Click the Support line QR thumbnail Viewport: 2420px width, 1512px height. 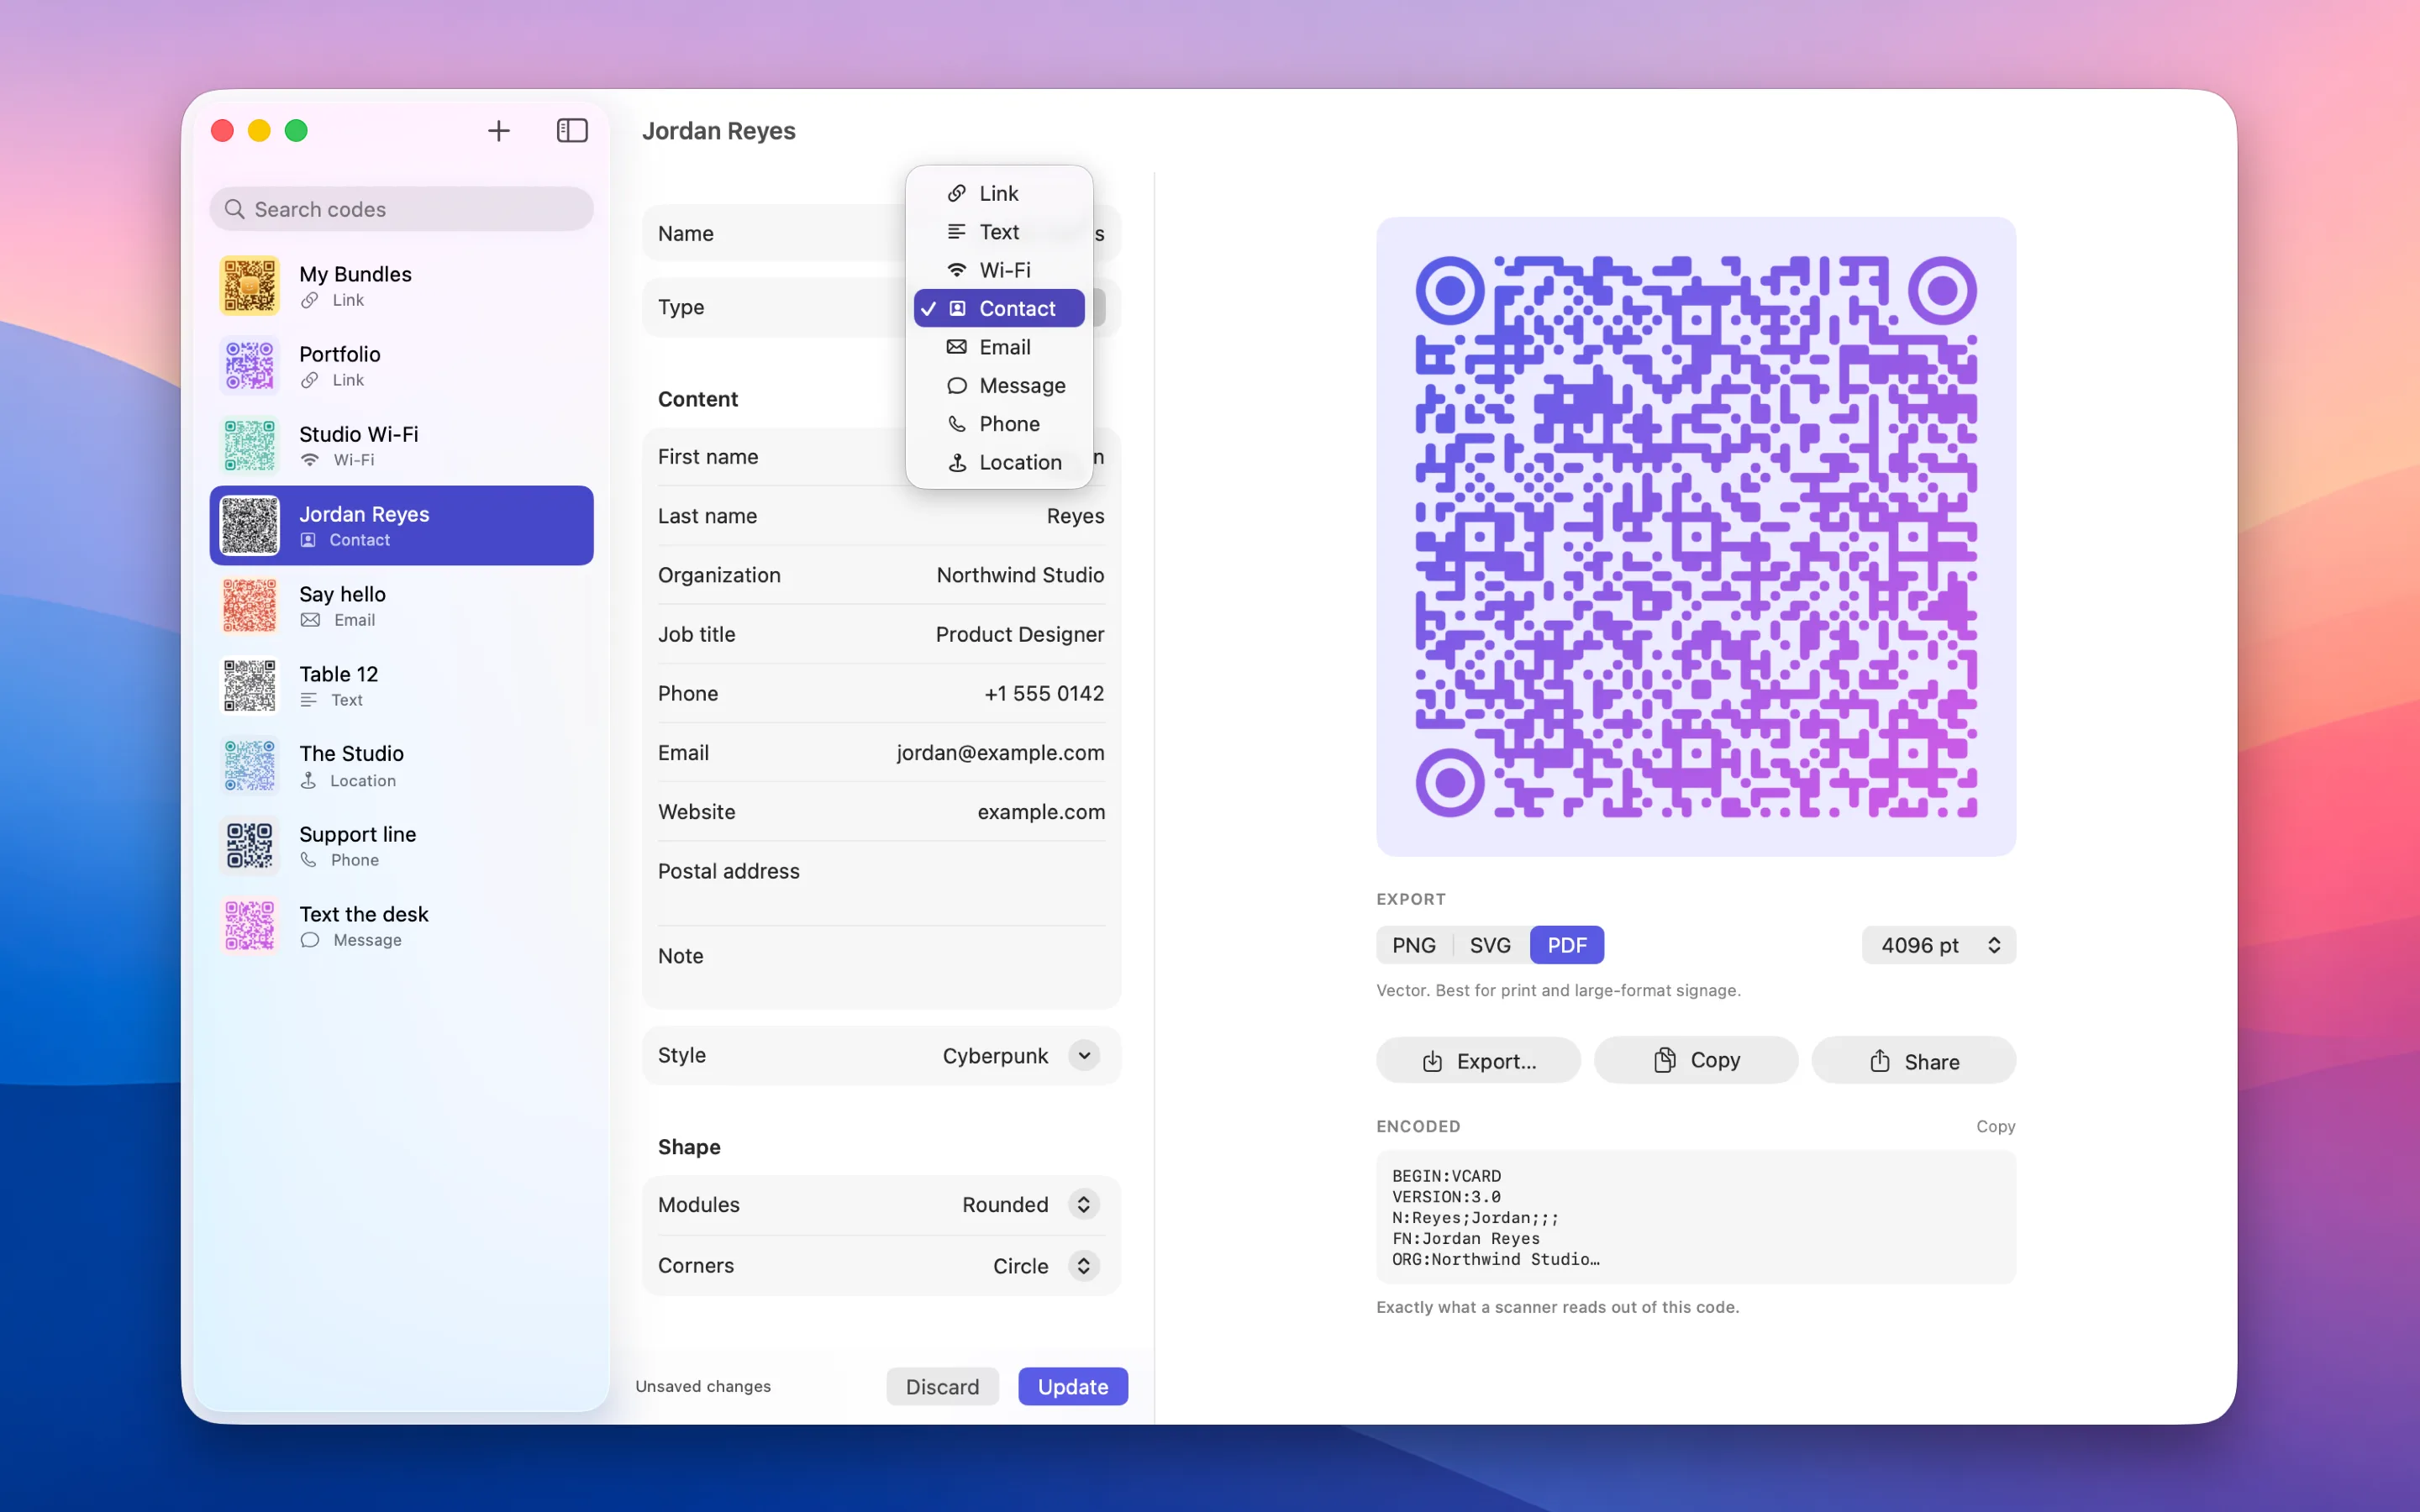249,846
